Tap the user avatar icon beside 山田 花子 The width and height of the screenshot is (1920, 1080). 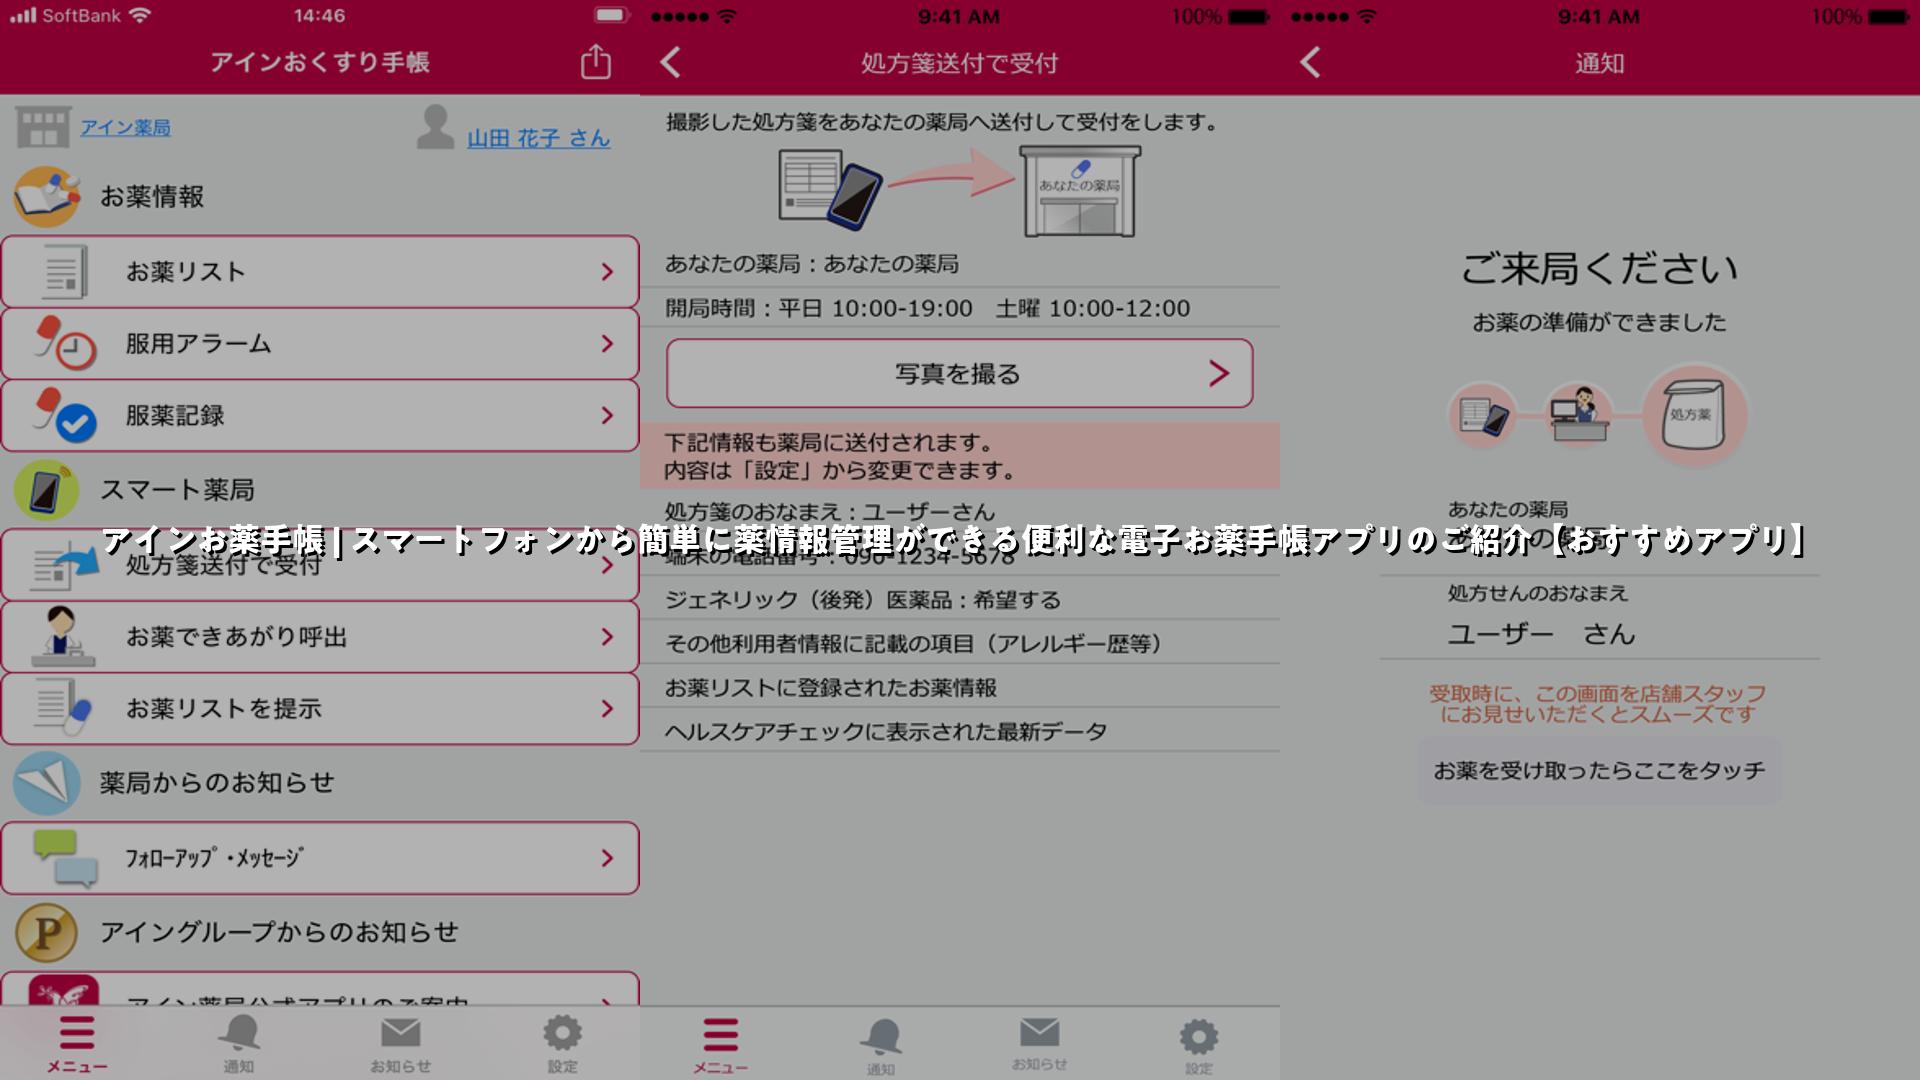tap(435, 127)
